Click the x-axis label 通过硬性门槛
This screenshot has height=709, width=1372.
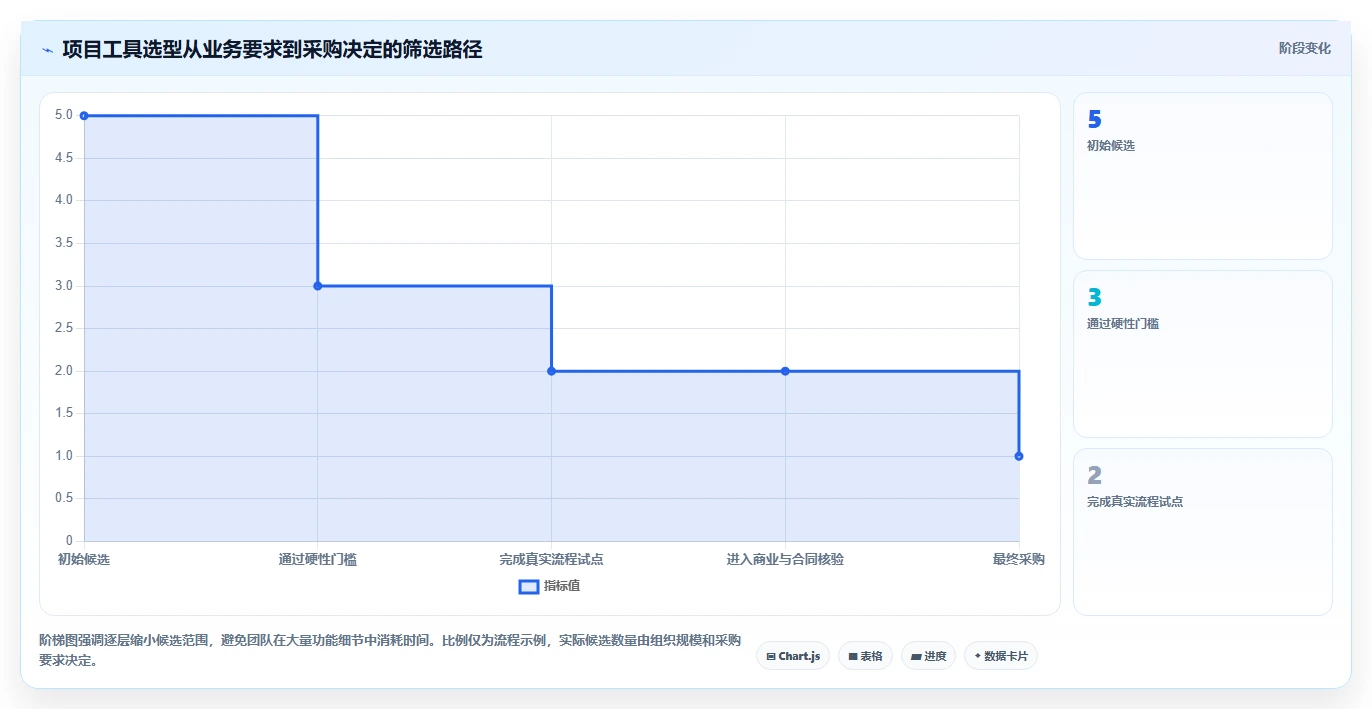pyautogui.click(x=318, y=560)
